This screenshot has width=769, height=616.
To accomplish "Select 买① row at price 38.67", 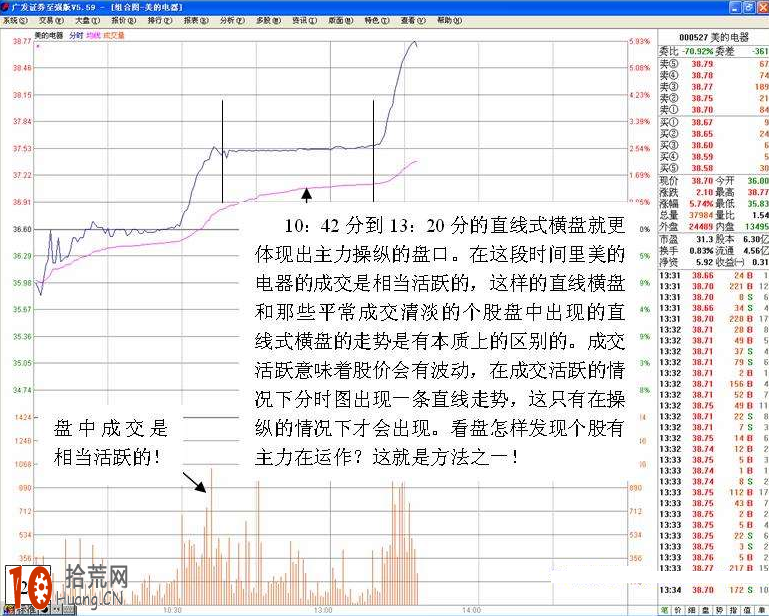I will coord(714,122).
